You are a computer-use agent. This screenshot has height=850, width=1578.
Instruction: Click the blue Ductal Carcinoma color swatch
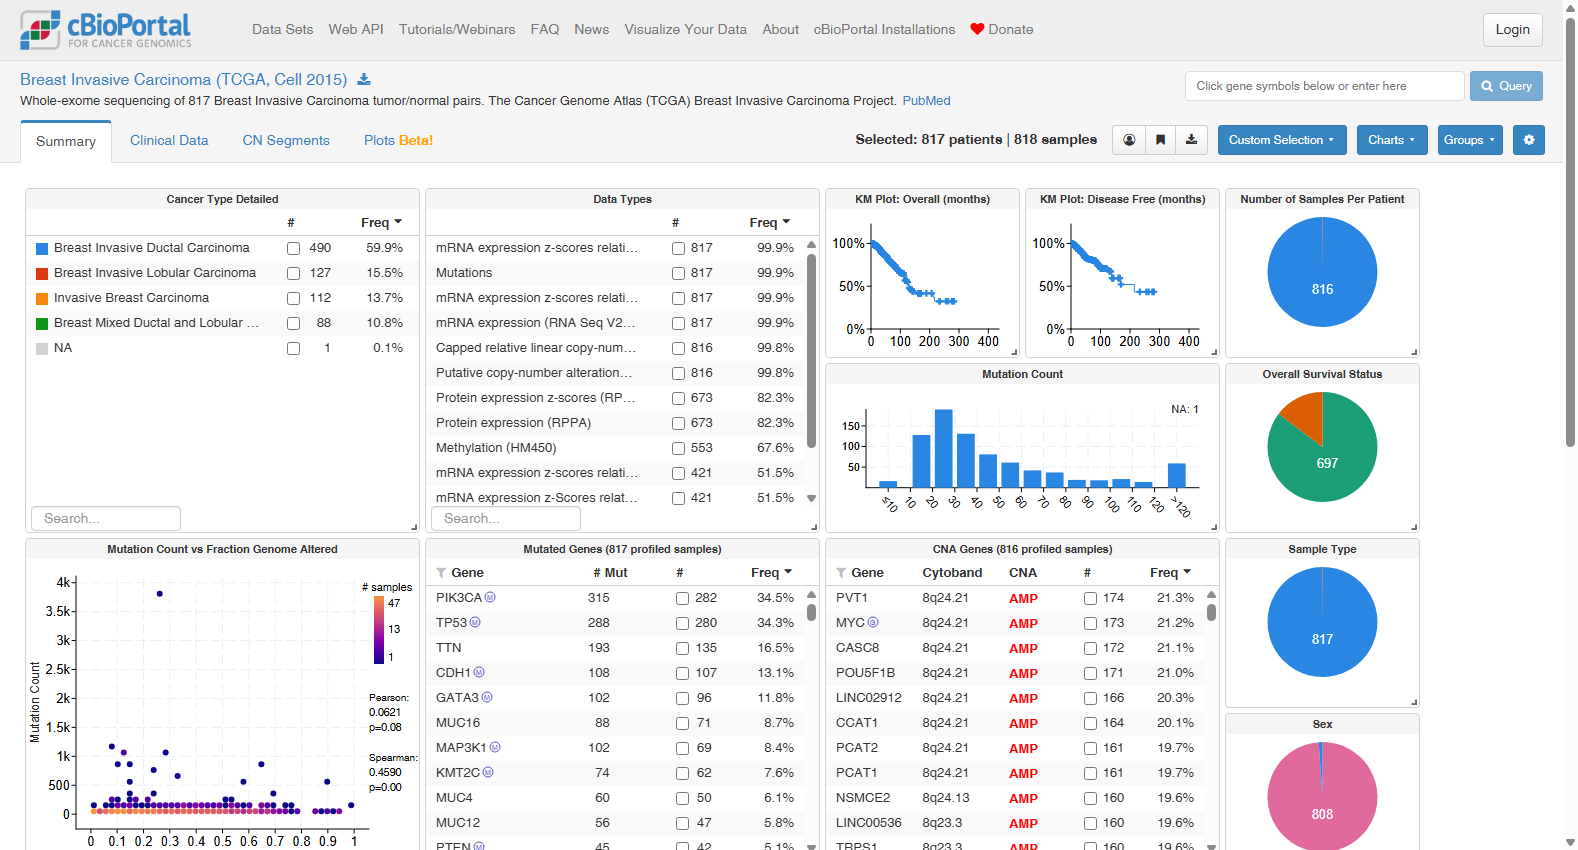coord(42,248)
